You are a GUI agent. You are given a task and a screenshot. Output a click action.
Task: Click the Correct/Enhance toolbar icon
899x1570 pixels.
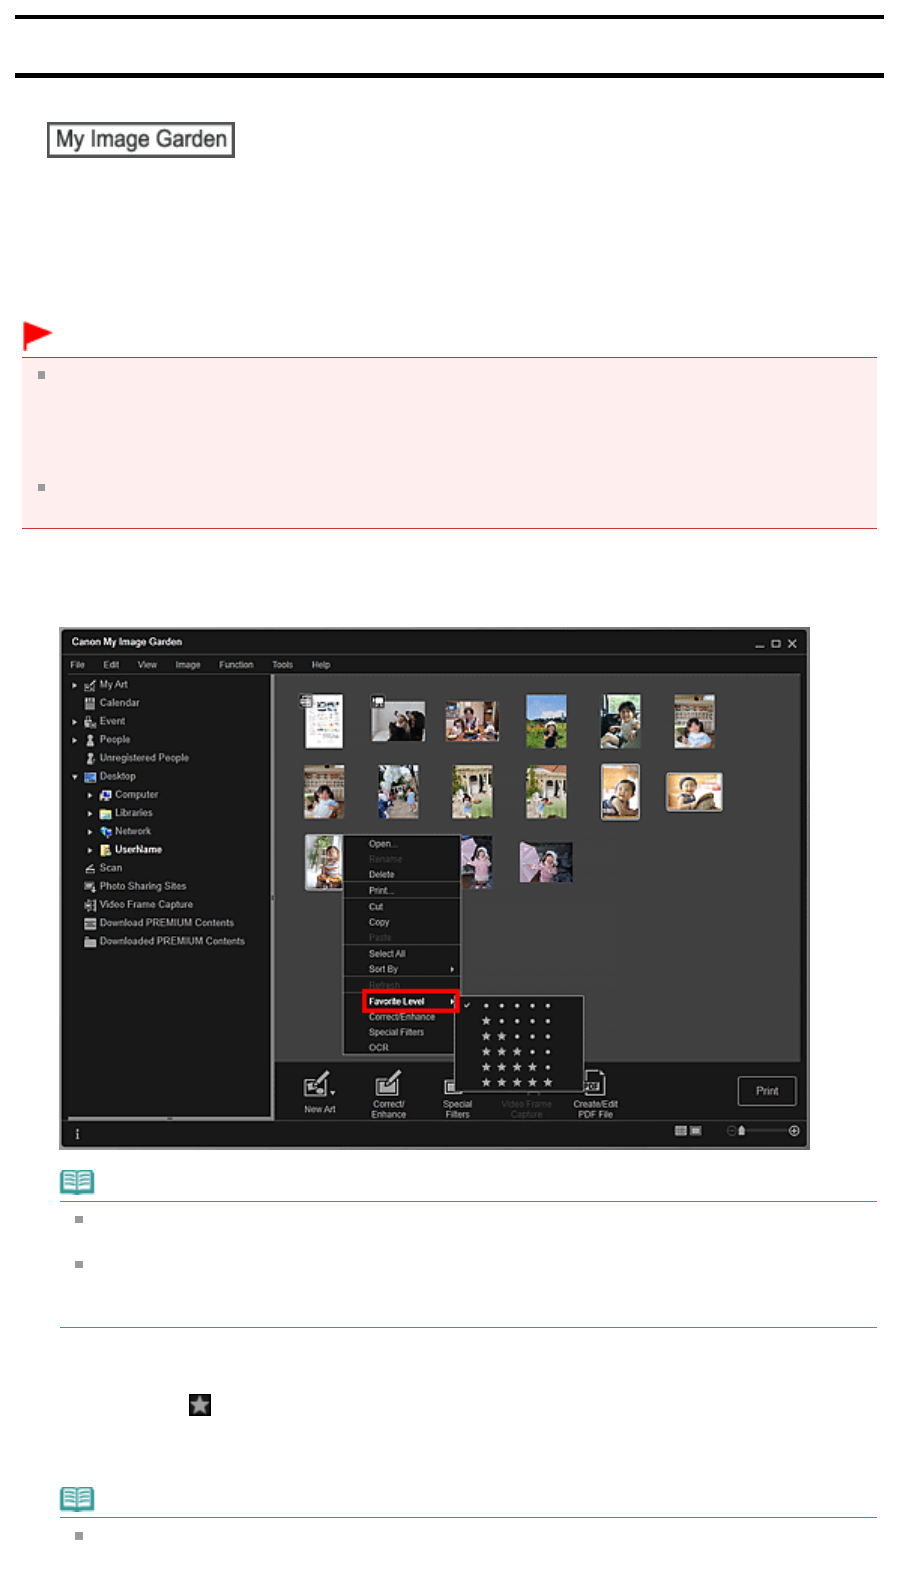pyautogui.click(x=388, y=1094)
